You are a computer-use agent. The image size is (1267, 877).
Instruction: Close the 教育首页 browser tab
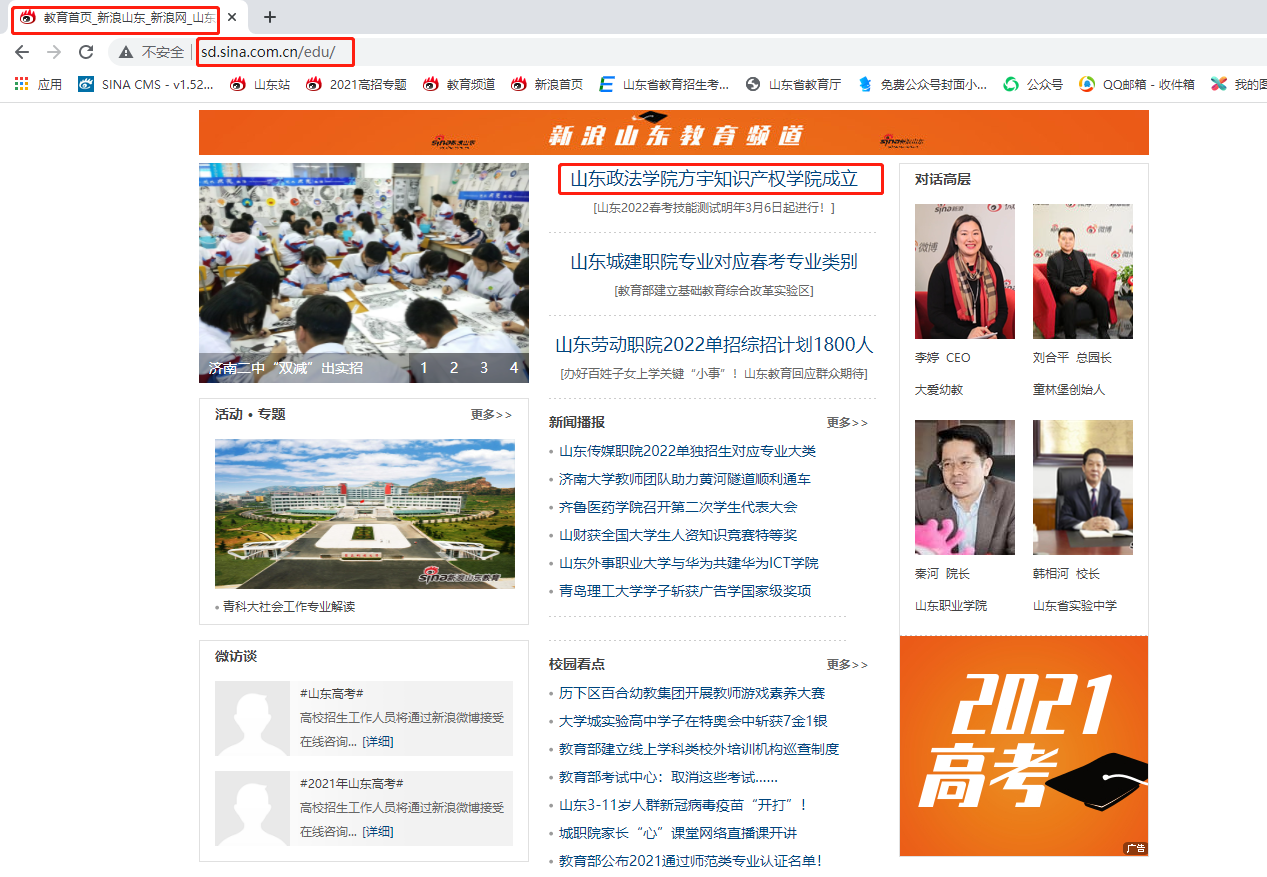point(232,17)
